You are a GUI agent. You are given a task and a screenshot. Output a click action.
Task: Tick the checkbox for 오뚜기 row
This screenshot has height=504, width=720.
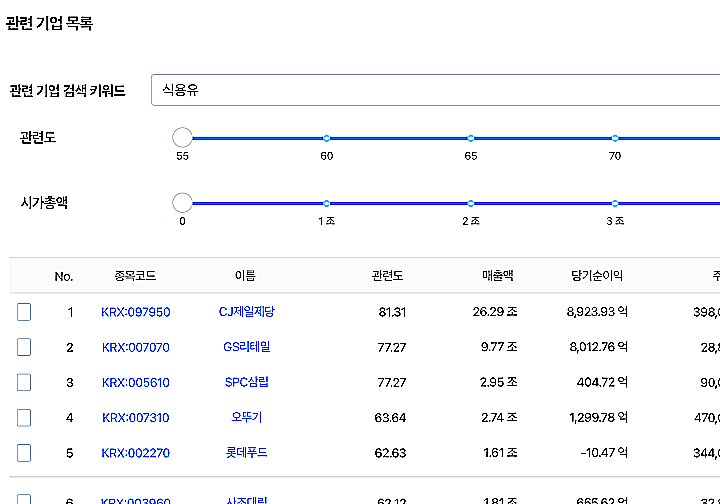coord(24,418)
